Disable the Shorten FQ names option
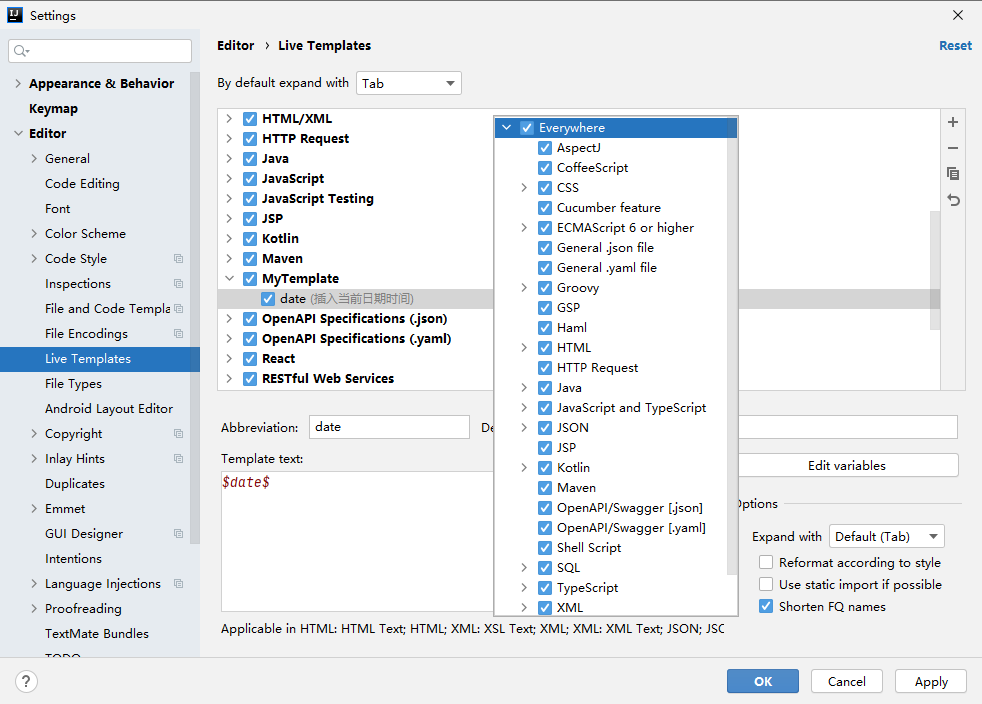This screenshot has height=704, width=982. click(x=766, y=607)
